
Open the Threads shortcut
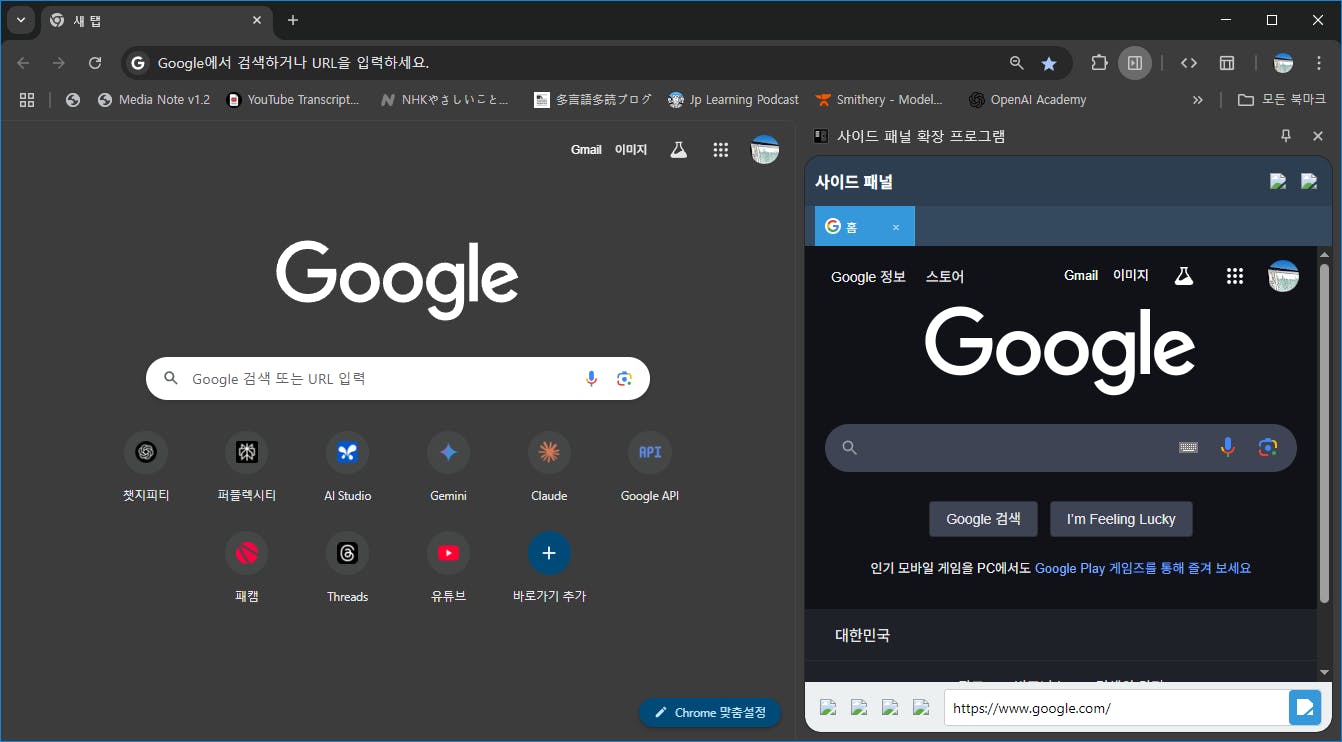347,569
